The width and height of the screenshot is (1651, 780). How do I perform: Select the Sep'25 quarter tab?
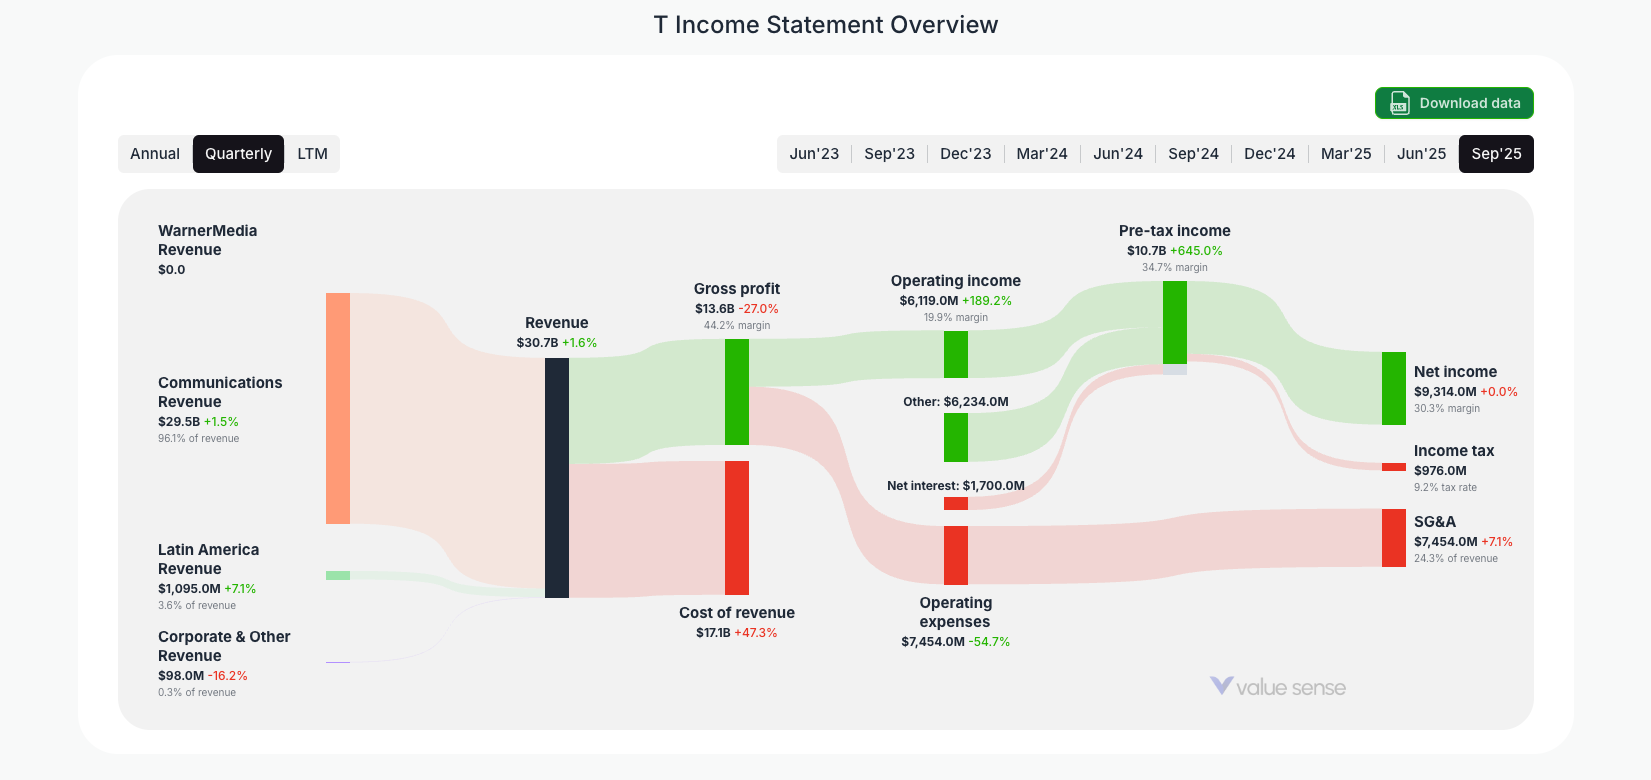(x=1496, y=153)
